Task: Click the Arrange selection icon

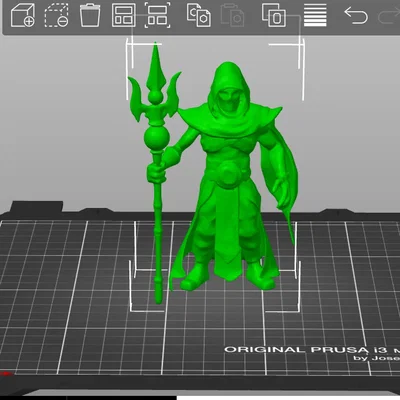Action: pos(157,15)
